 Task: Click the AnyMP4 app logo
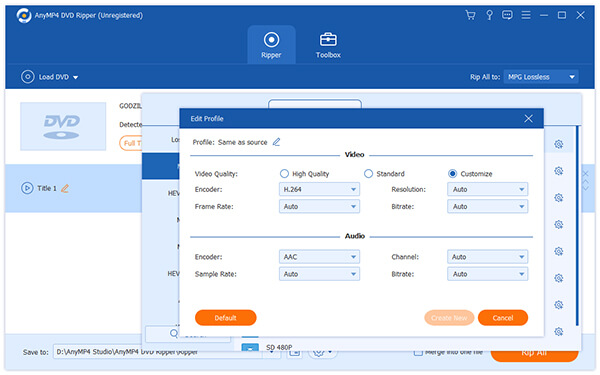pyautogui.click(x=24, y=16)
